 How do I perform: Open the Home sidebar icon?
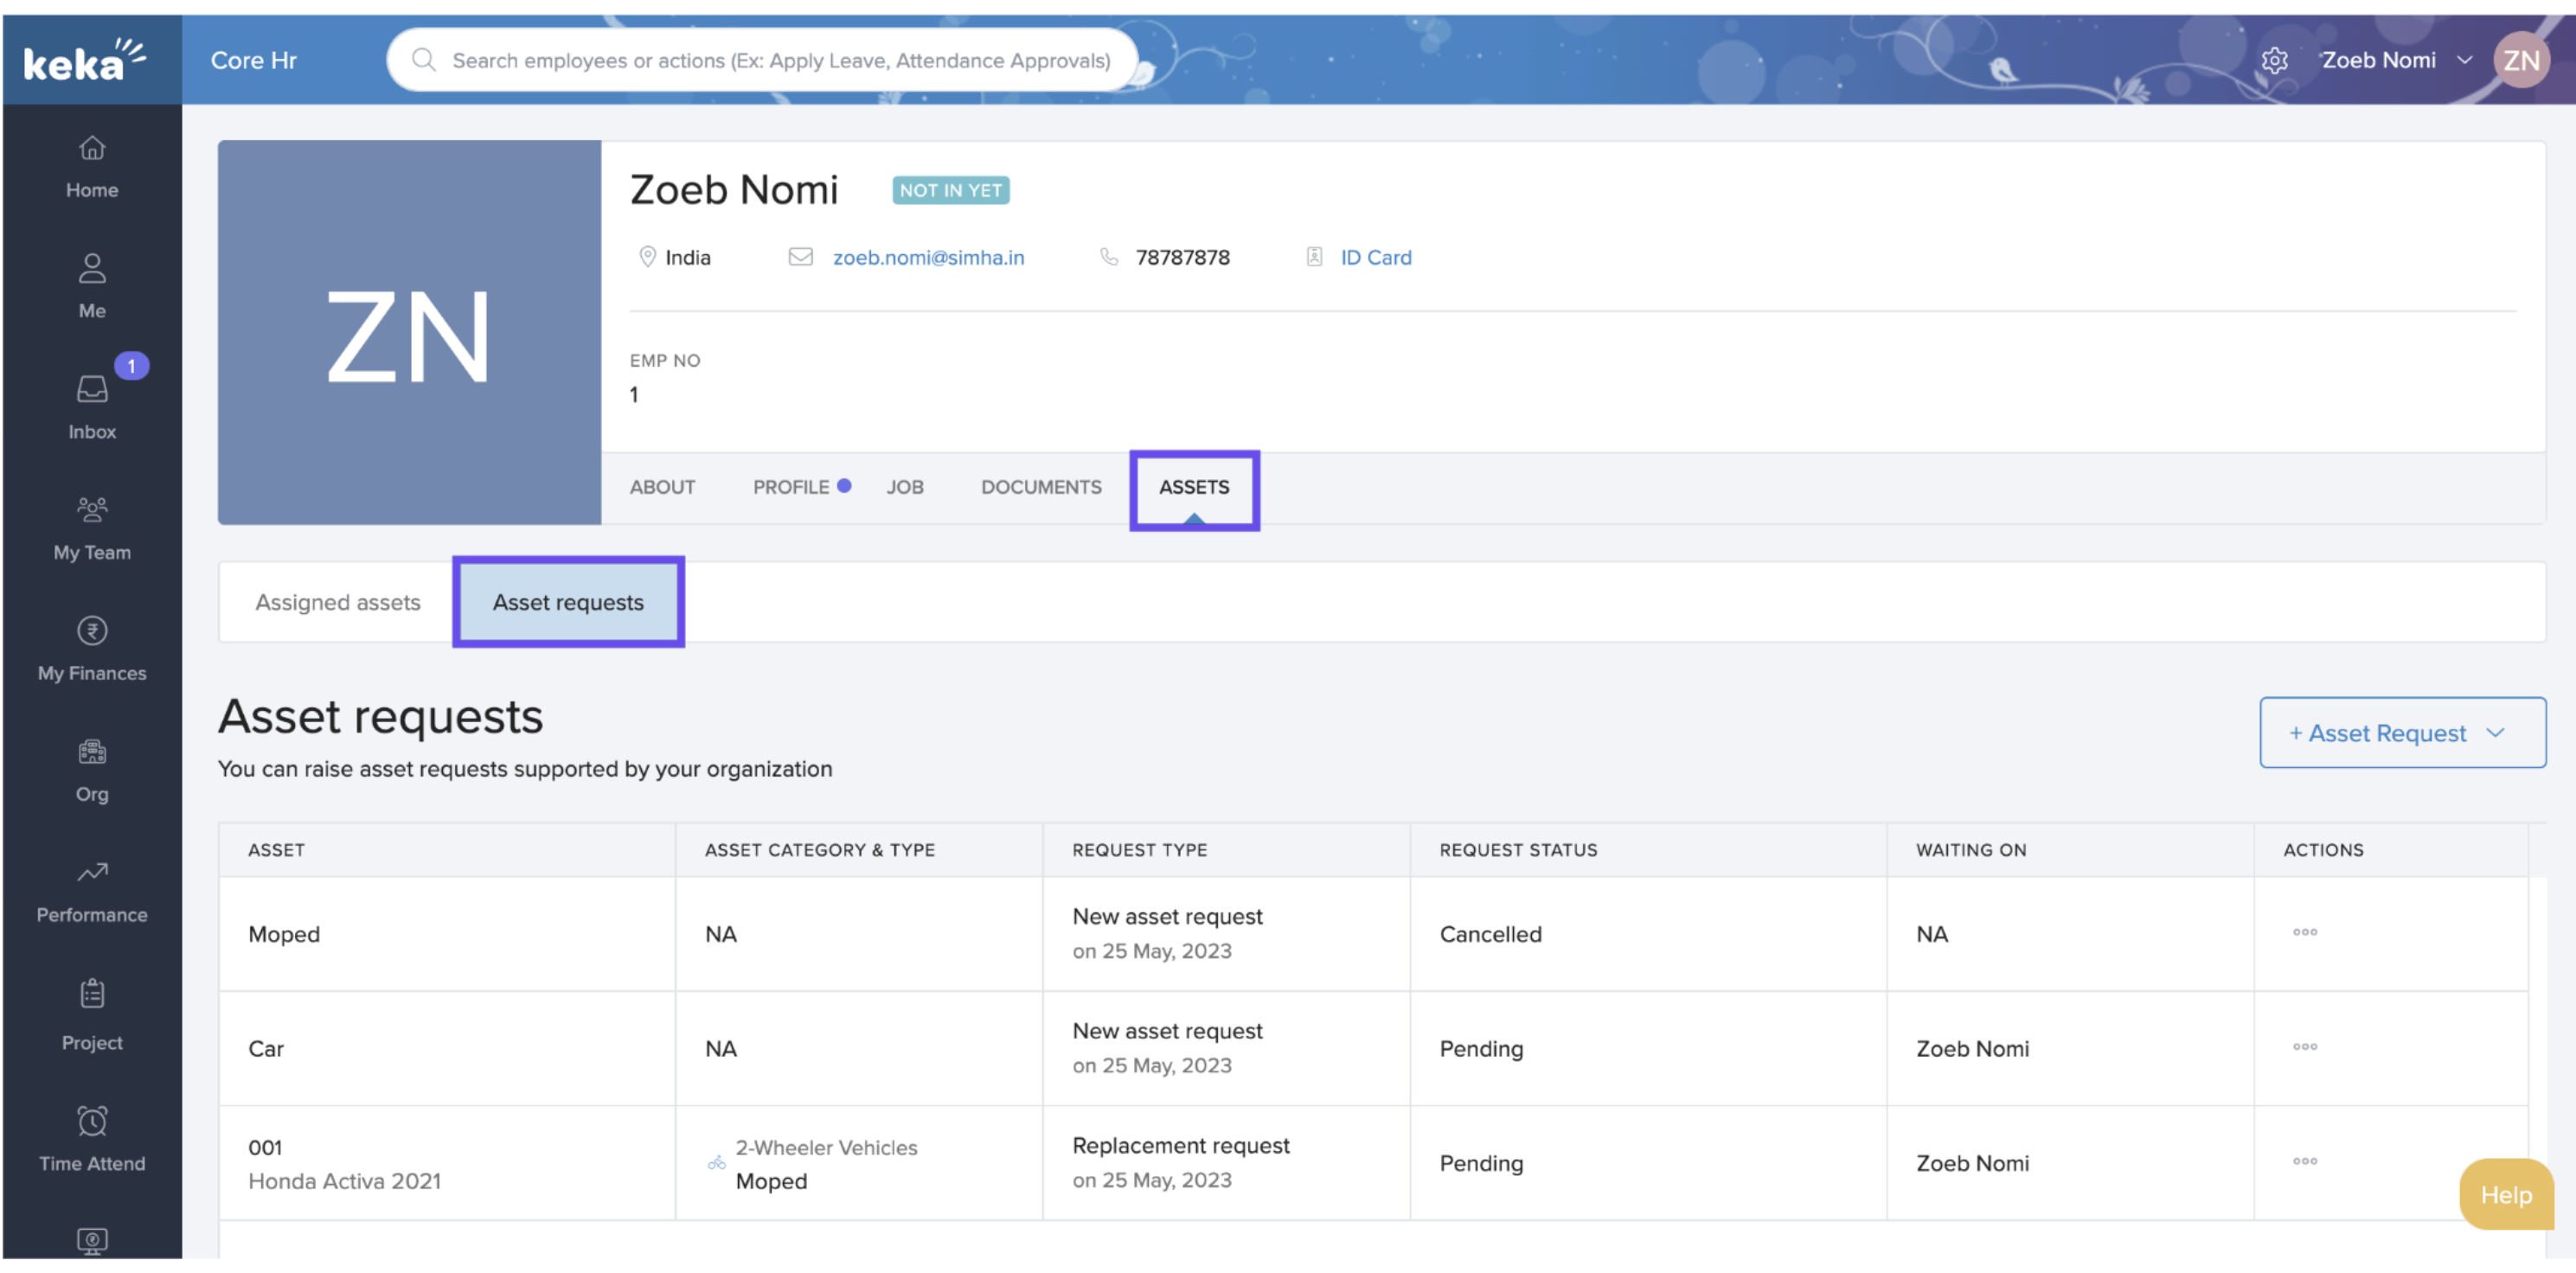point(92,166)
